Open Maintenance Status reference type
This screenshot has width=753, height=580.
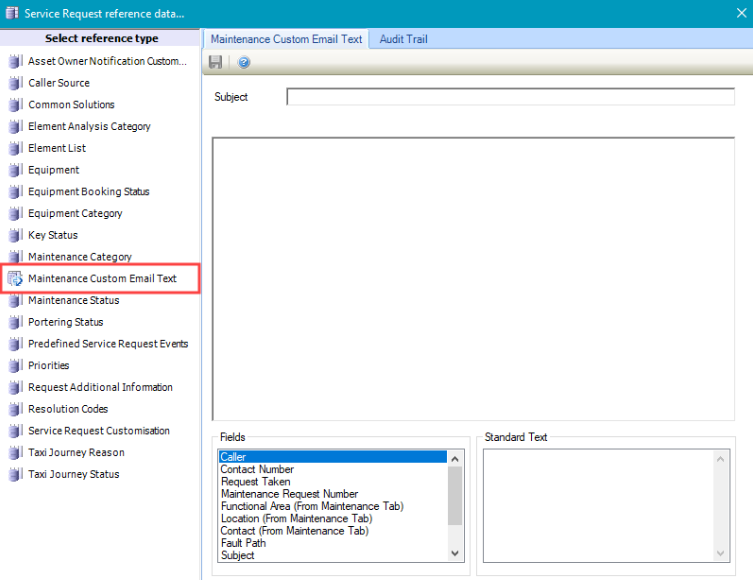73,300
